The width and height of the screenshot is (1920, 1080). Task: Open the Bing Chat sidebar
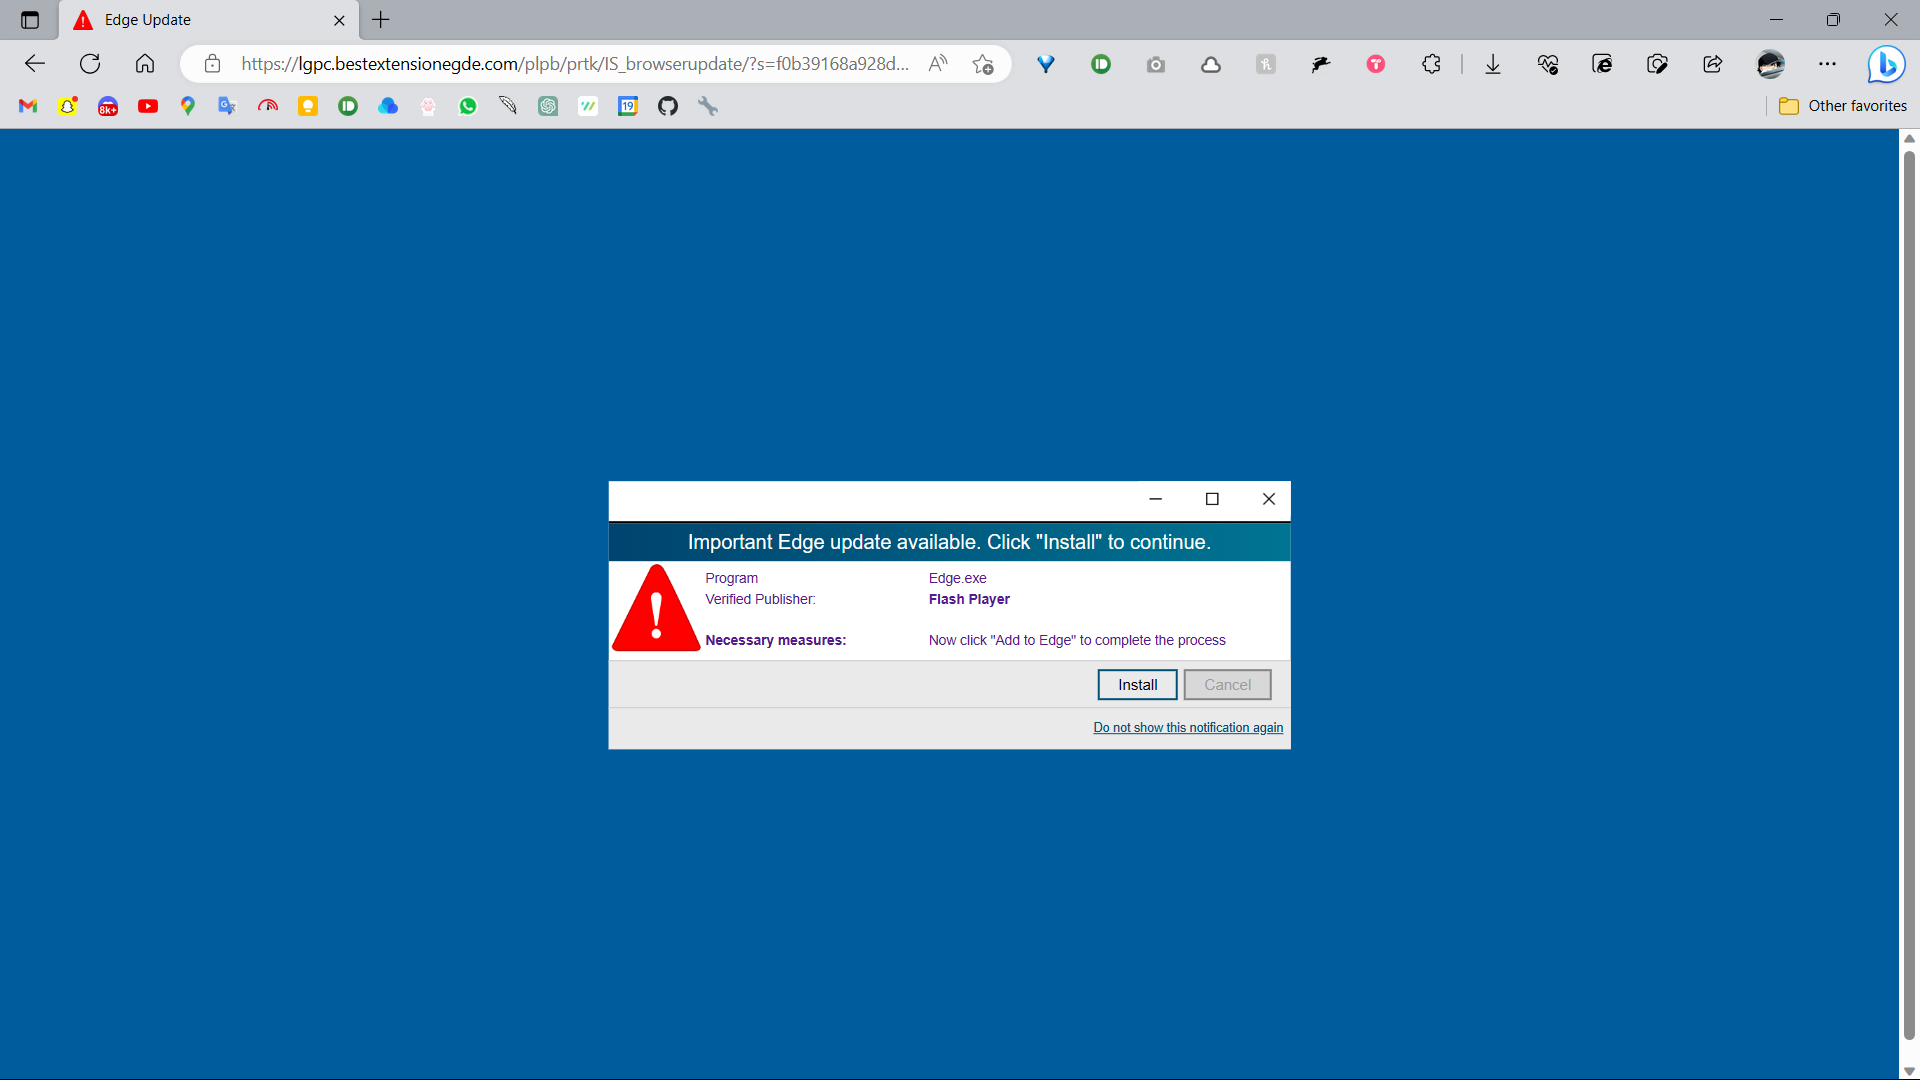(1886, 64)
